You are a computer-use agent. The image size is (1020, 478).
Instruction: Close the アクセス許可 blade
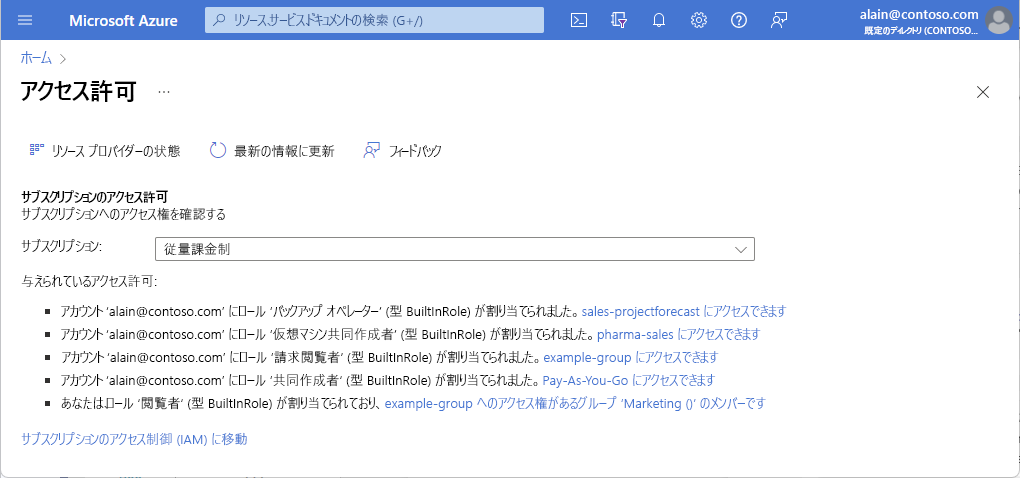click(983, 92)
